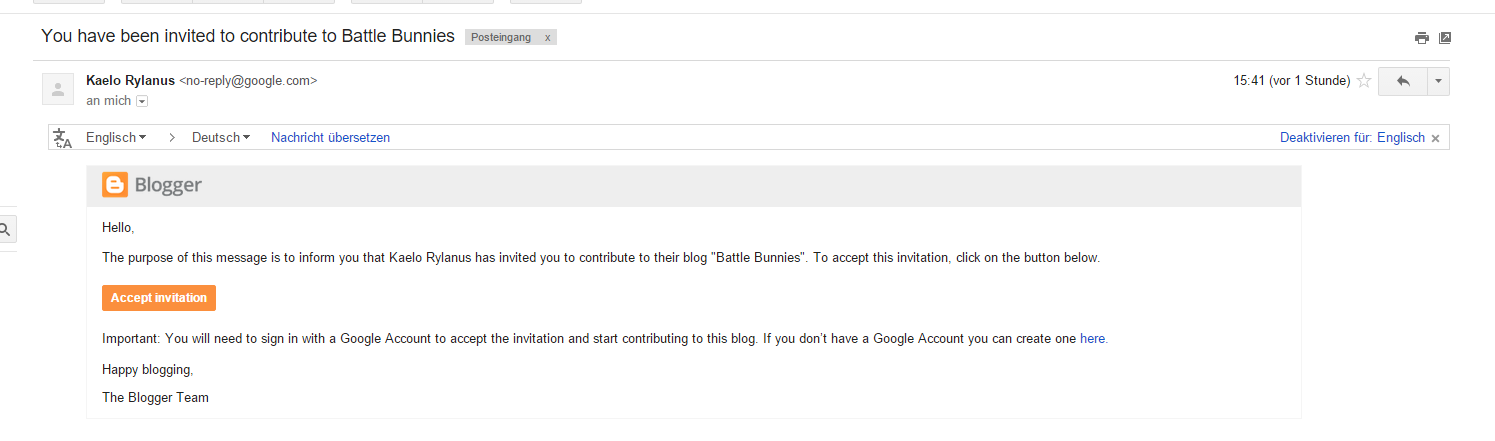Screen dimensions: 1495x441
Task: Click sender name Kaelo Rylanus
Action: [x=130, y=80]
